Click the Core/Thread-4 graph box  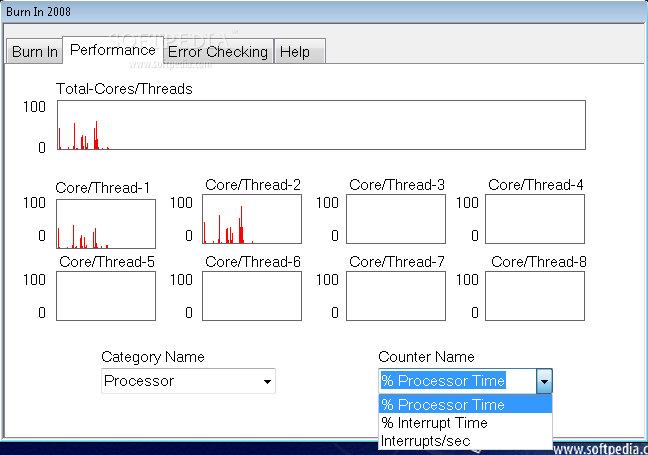coord(535,219)
